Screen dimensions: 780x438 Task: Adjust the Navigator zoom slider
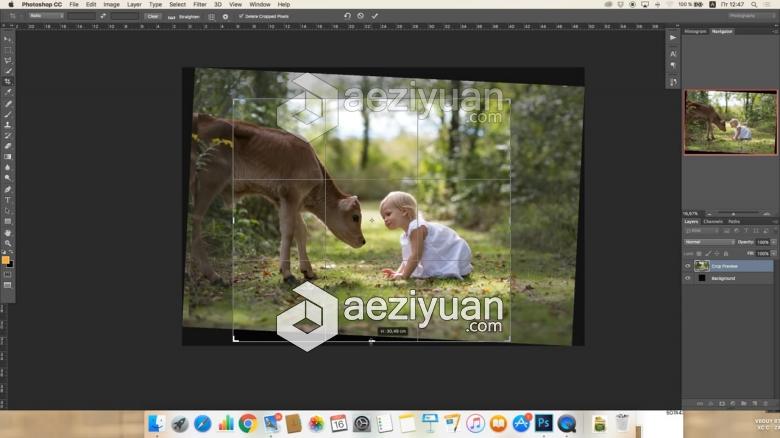[x=733, y=214]
